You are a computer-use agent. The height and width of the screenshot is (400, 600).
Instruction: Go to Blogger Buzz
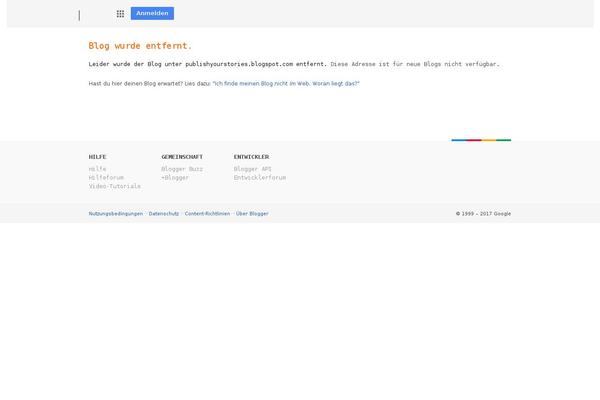coord(182,169)
